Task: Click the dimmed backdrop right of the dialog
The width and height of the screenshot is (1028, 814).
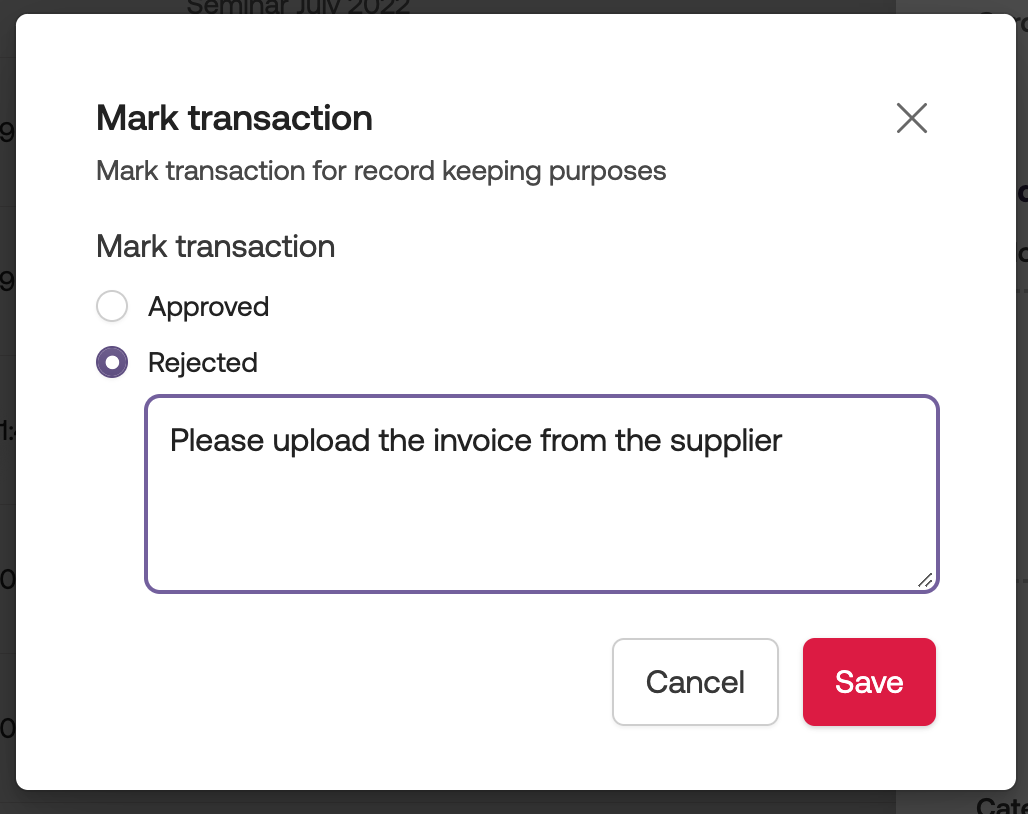Action: tap(1022, 400)
